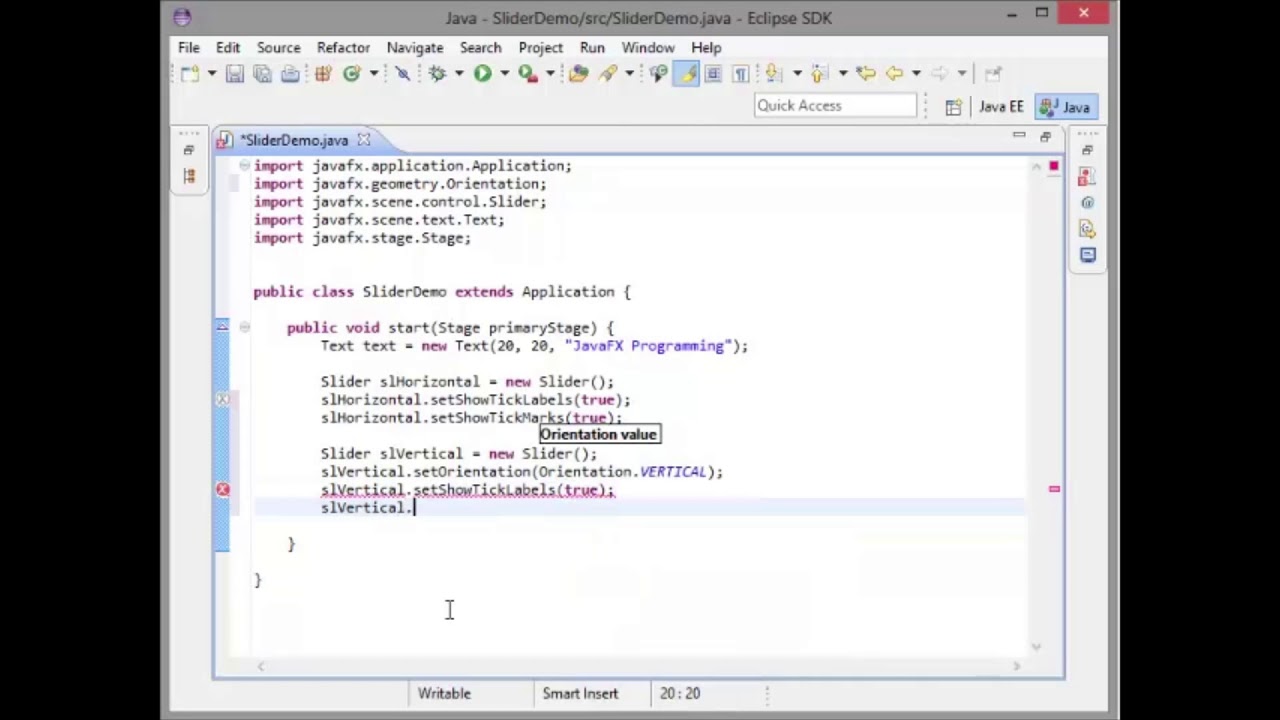Click the Open Type icon

(578, 73)
